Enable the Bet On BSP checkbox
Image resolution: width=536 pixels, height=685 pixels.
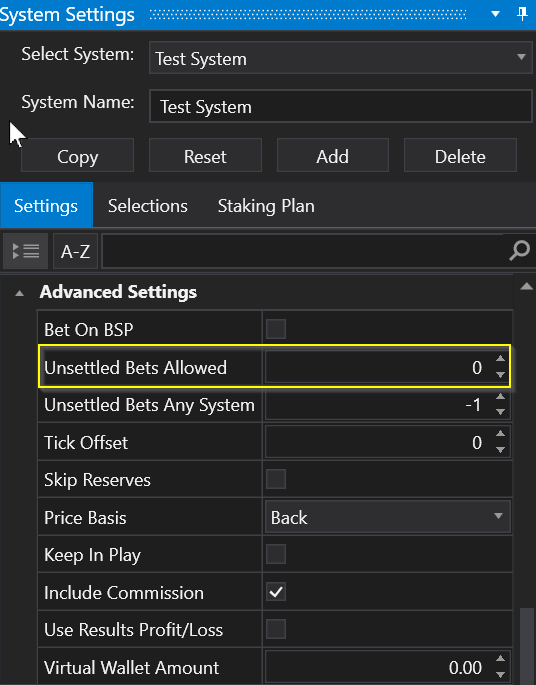tap(276, 329)
